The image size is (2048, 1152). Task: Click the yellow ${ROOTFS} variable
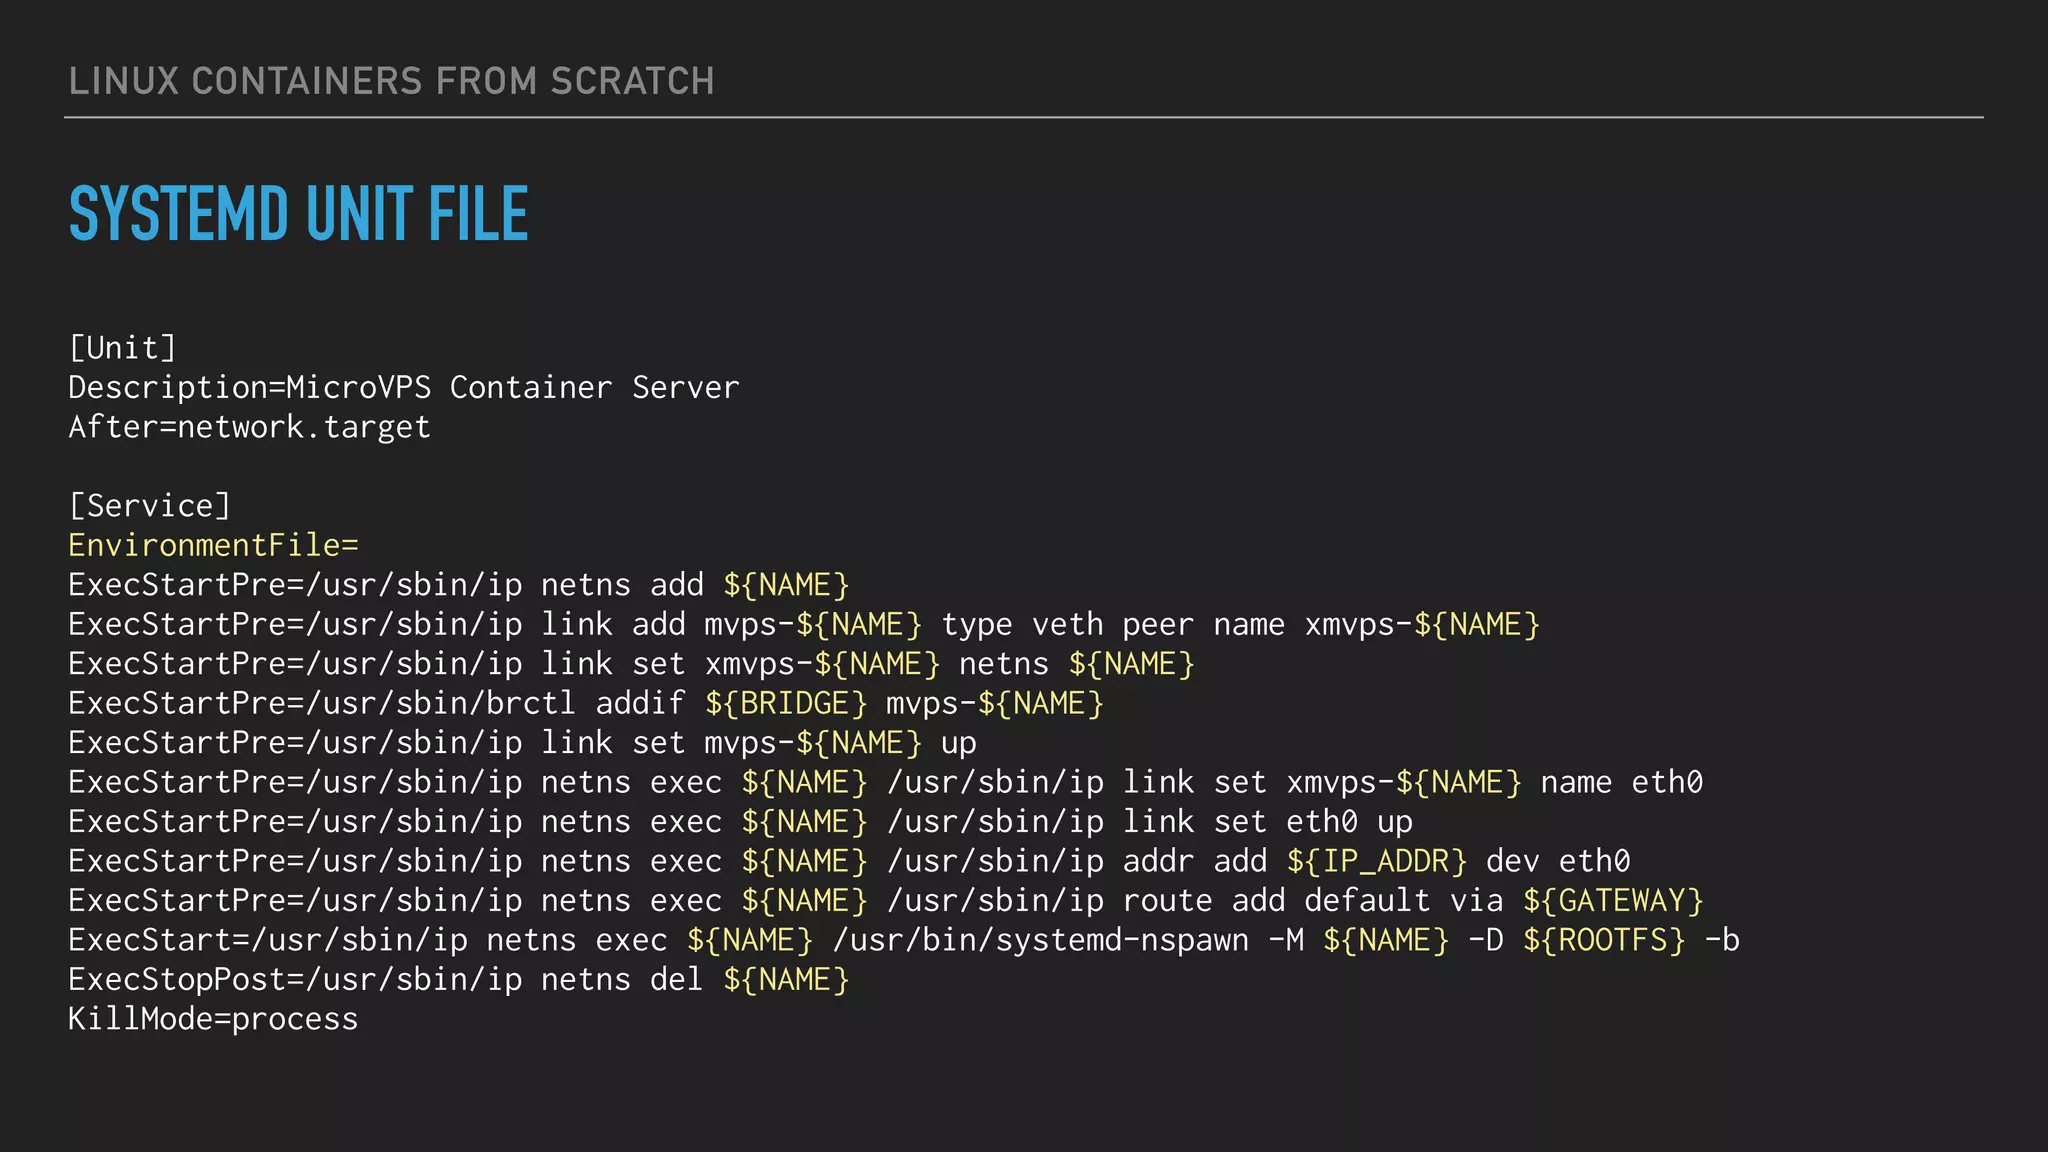tap(1603, 940)
